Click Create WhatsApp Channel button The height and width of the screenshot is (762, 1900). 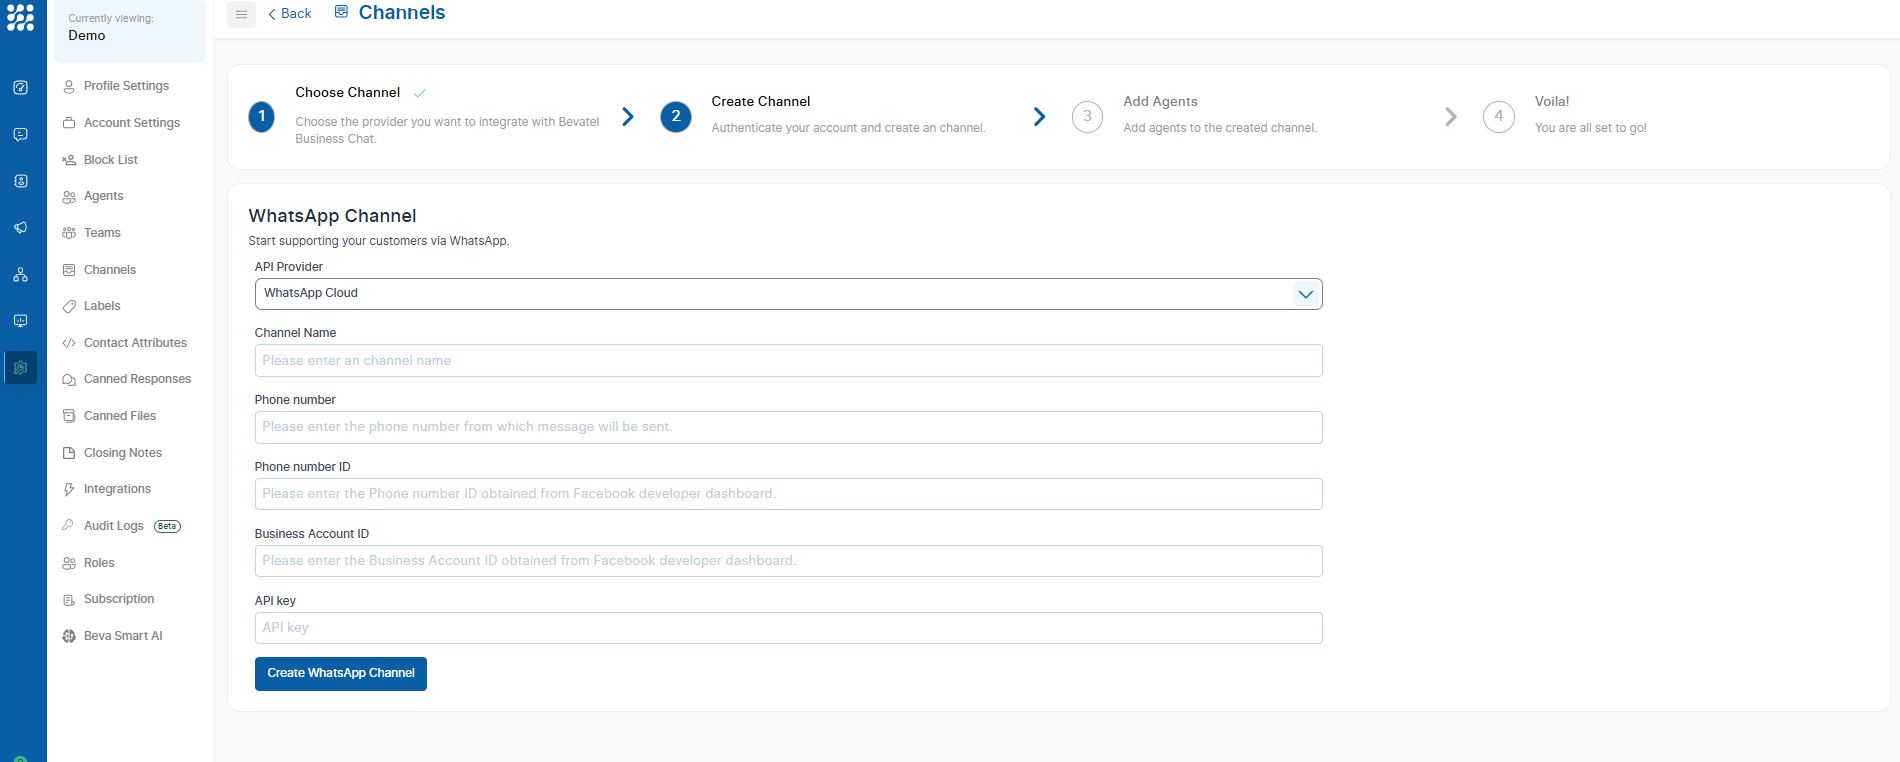(x=341, y=674)
